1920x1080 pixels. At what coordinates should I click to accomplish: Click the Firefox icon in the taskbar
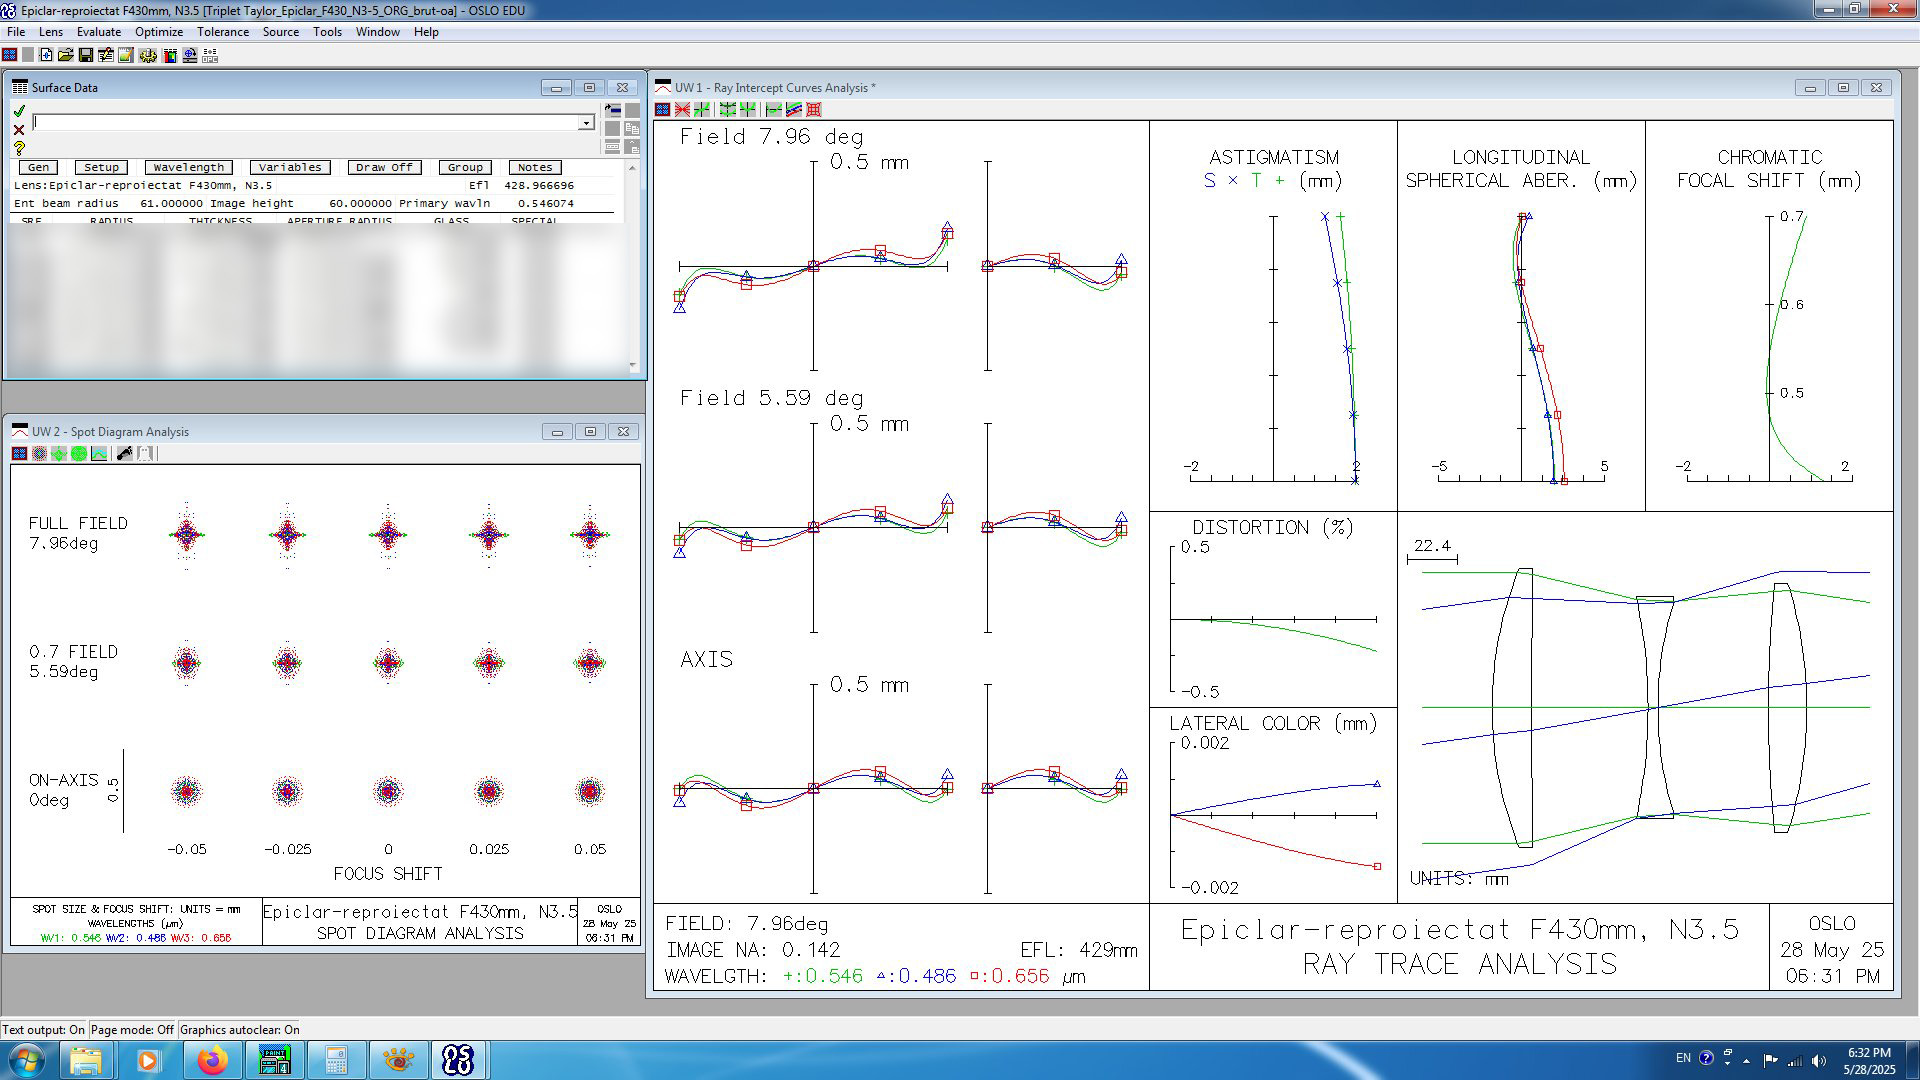pyautogui.click(x=211, y=1060)
